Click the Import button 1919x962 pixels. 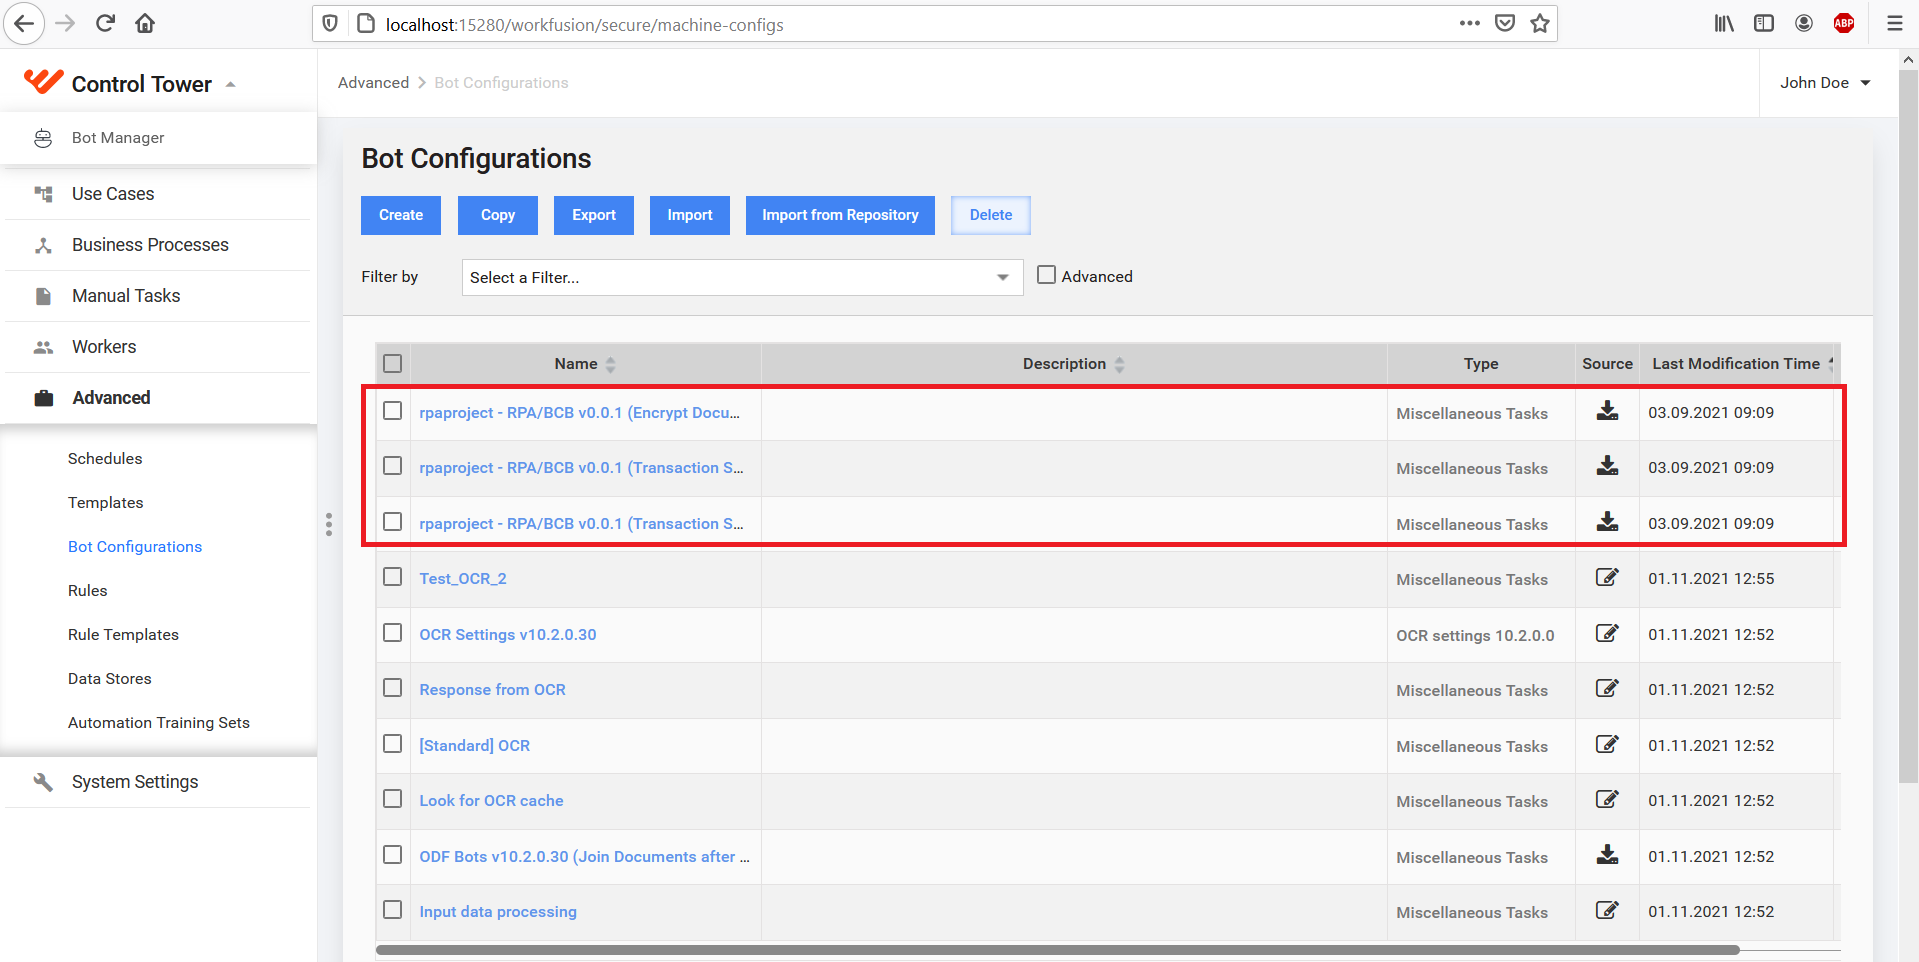point(690,215)
